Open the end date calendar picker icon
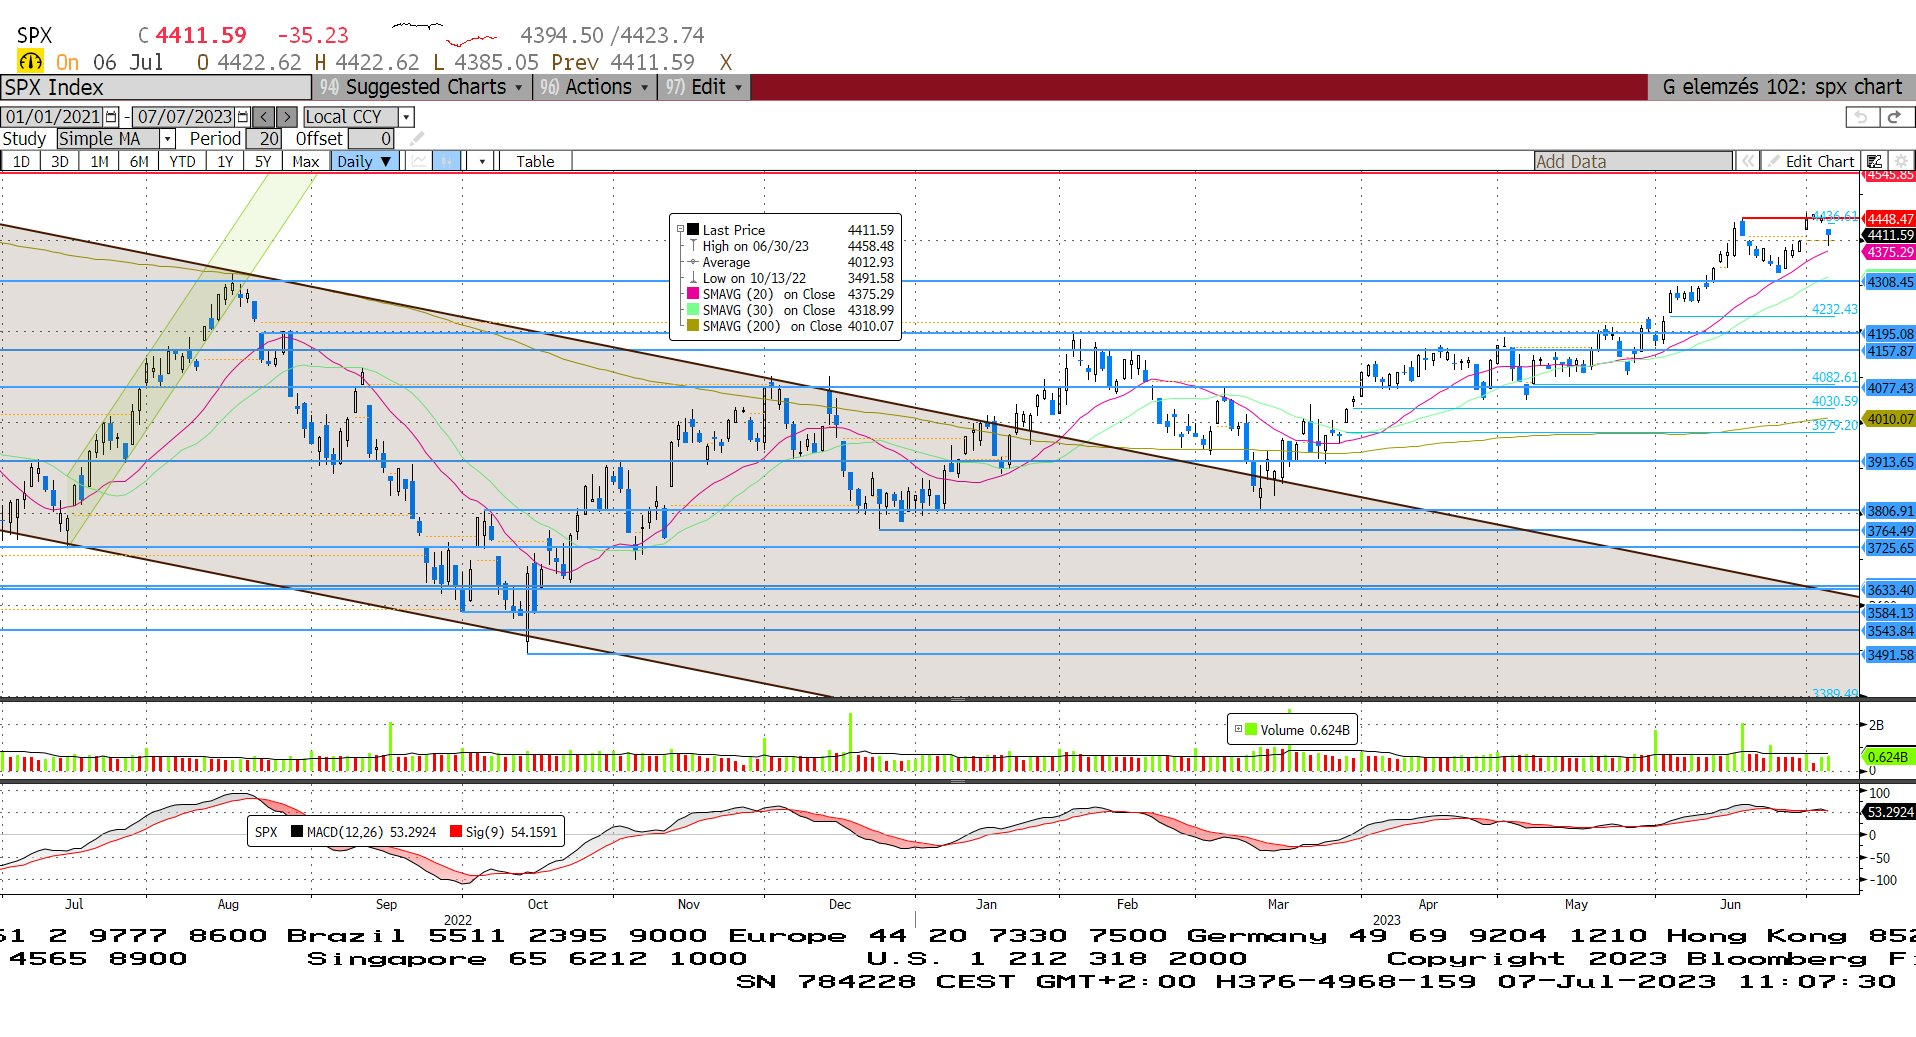The height and width of the screenshot is (1037, 1916). [242, 117]
